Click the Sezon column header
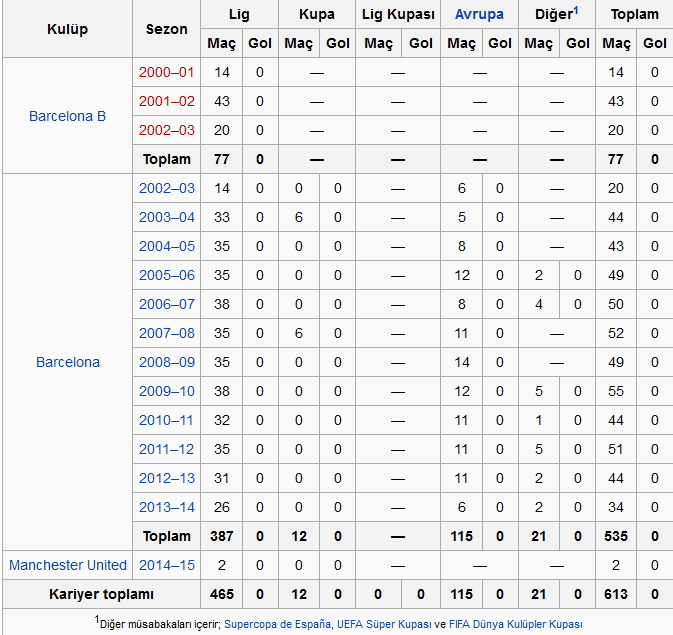This screenshot has width=673, height=635. point(167,29)
